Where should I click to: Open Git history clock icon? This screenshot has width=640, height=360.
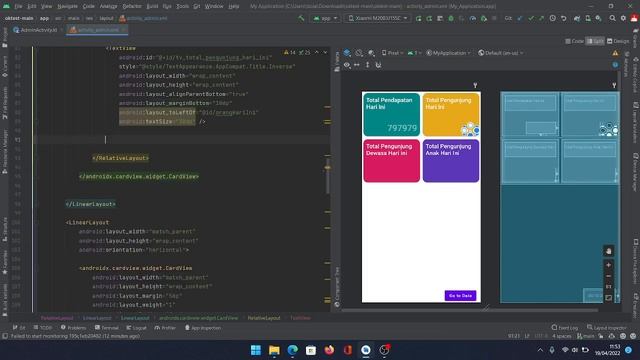tap(553, 18)
